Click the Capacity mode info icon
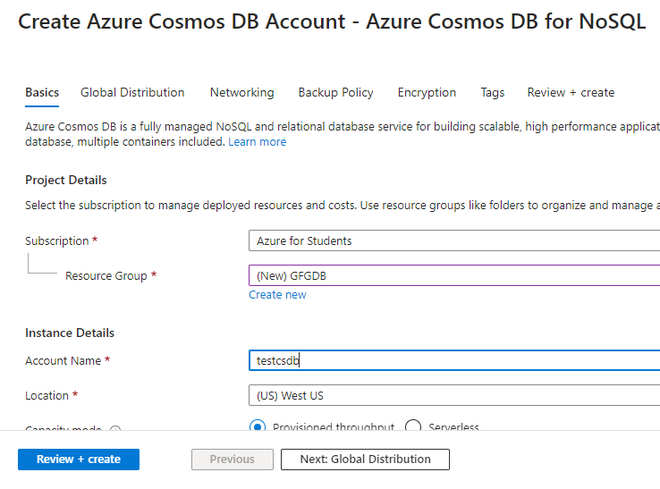Screen dimensions: 660x489 pyautogui.click(x=115, y=431)
